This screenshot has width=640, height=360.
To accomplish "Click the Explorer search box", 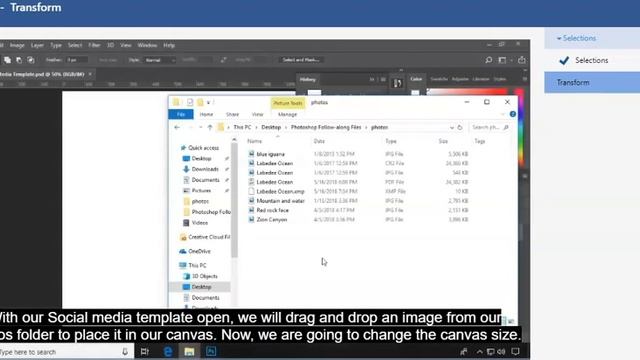I will click(x=490, y=127).
